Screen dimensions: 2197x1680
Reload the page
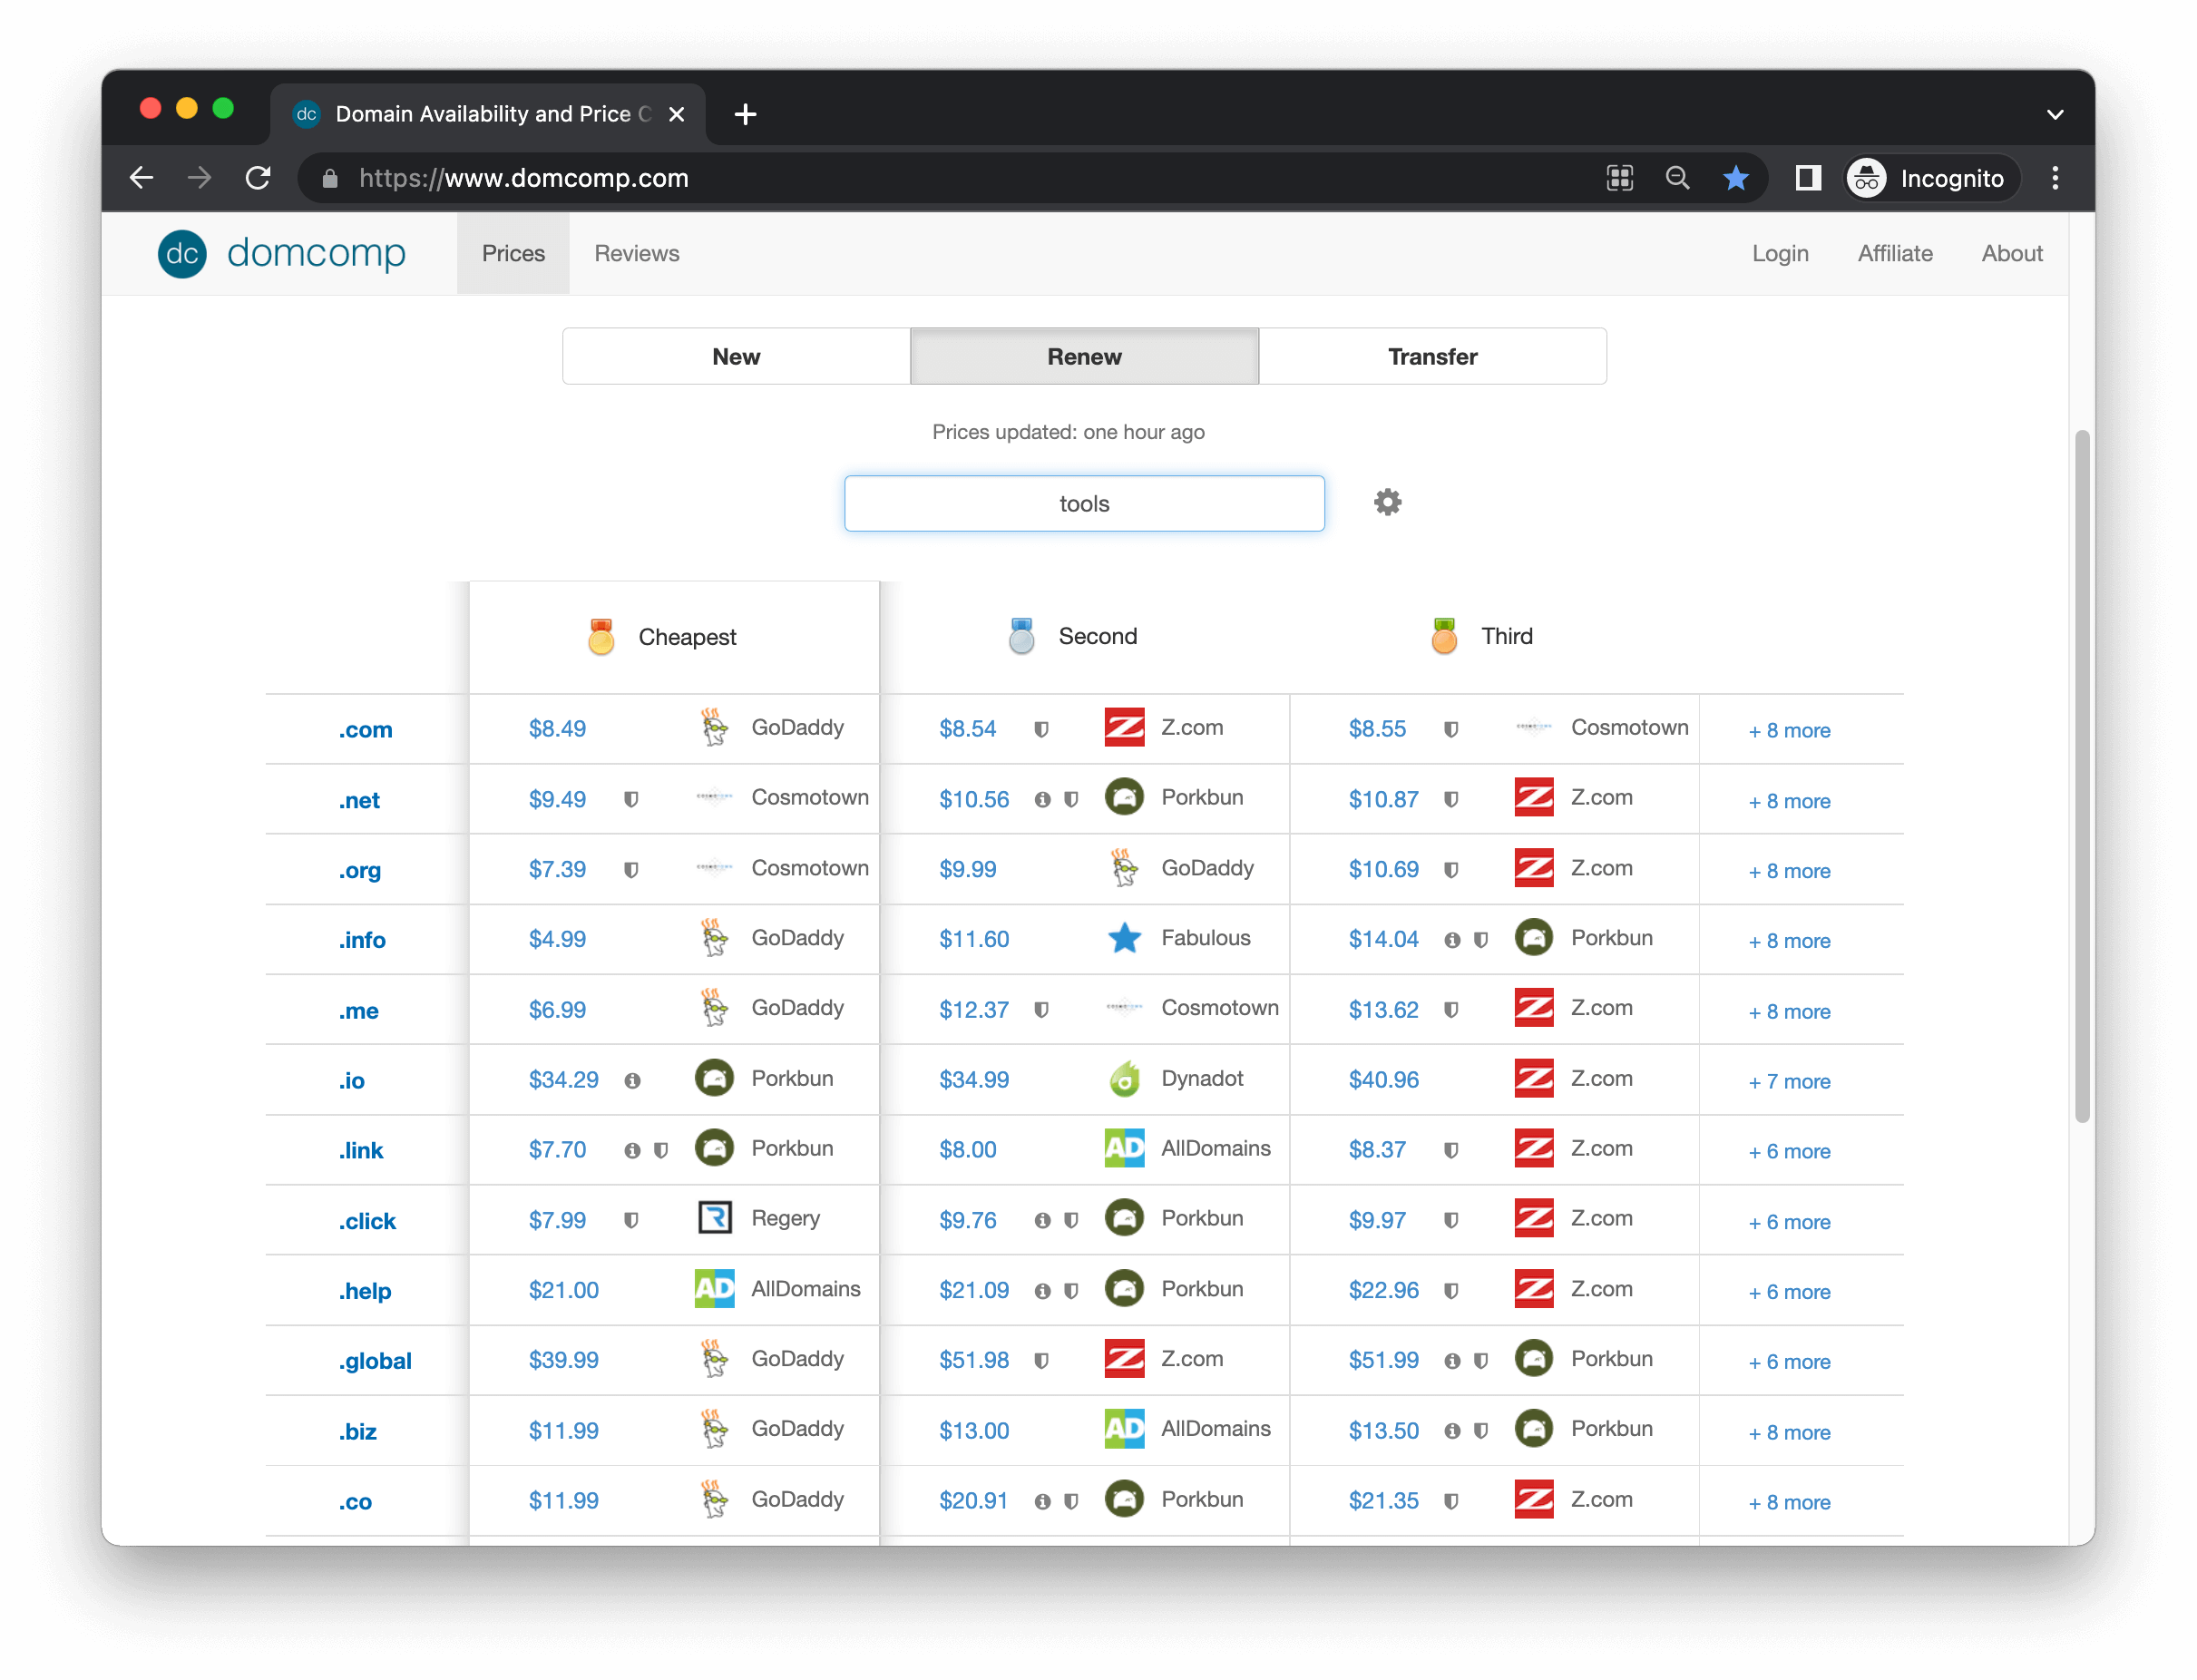pyautogui.click(x=258, y=178)
